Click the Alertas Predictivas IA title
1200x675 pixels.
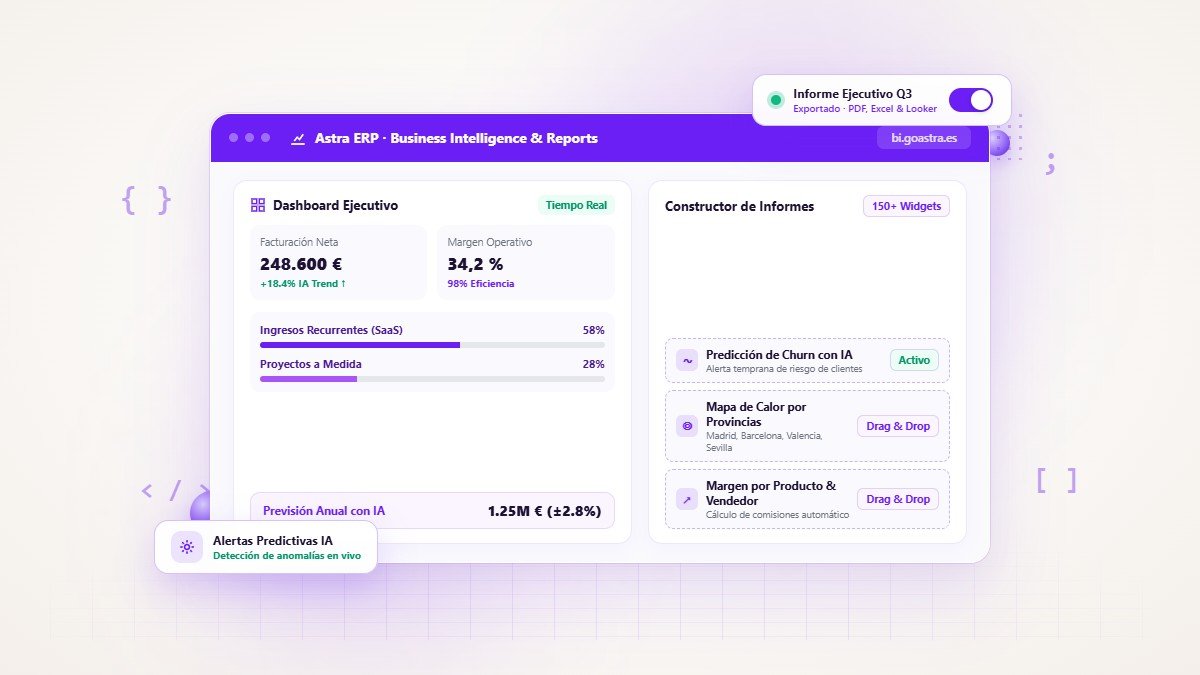[273, 540]
